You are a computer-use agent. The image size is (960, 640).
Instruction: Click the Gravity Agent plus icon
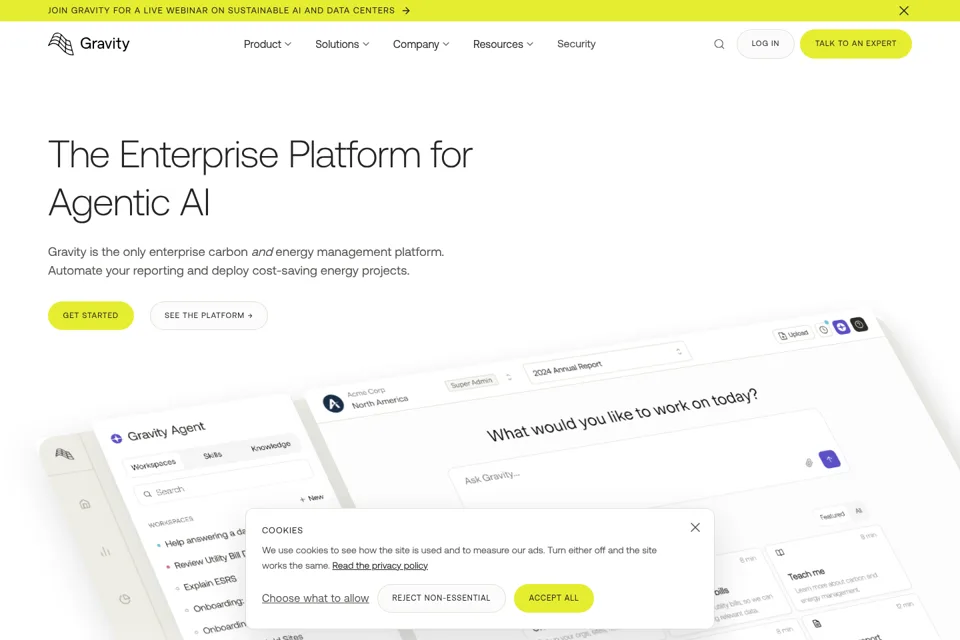(116, 438)
